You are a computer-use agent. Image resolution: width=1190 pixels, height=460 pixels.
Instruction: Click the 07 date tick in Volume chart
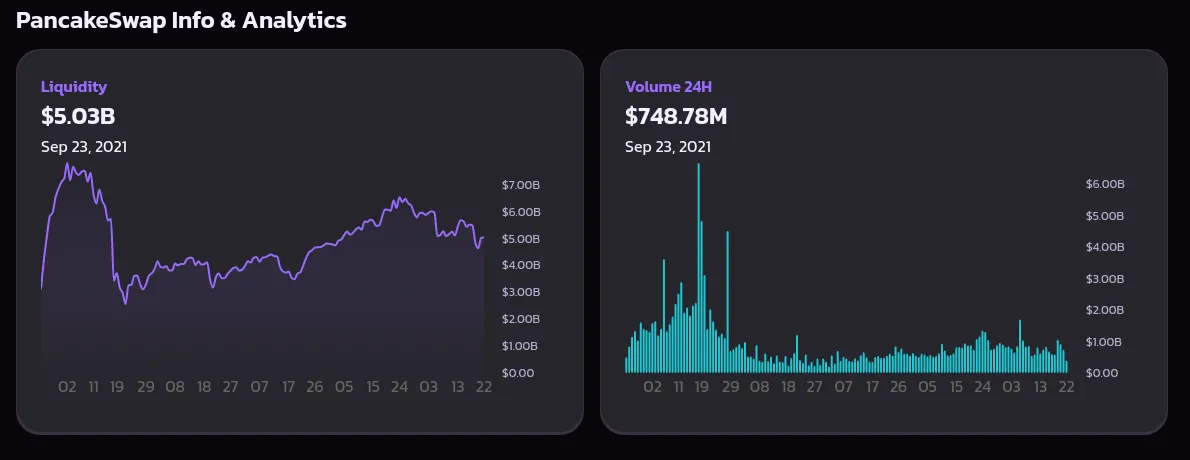click(x=843, y=386)
